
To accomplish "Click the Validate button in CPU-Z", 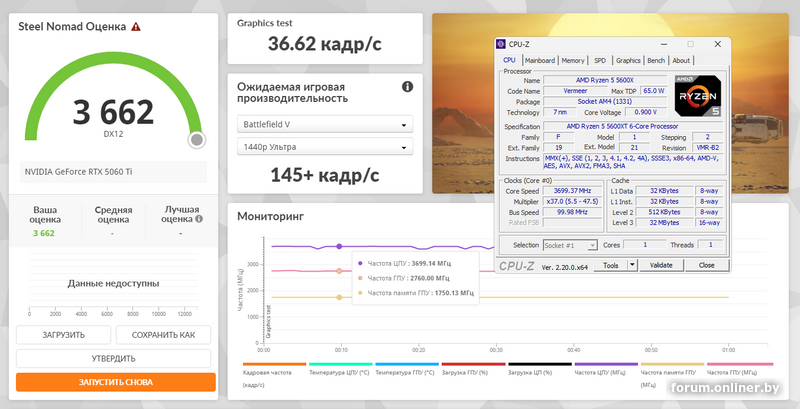I will click(x=661, y=265).
